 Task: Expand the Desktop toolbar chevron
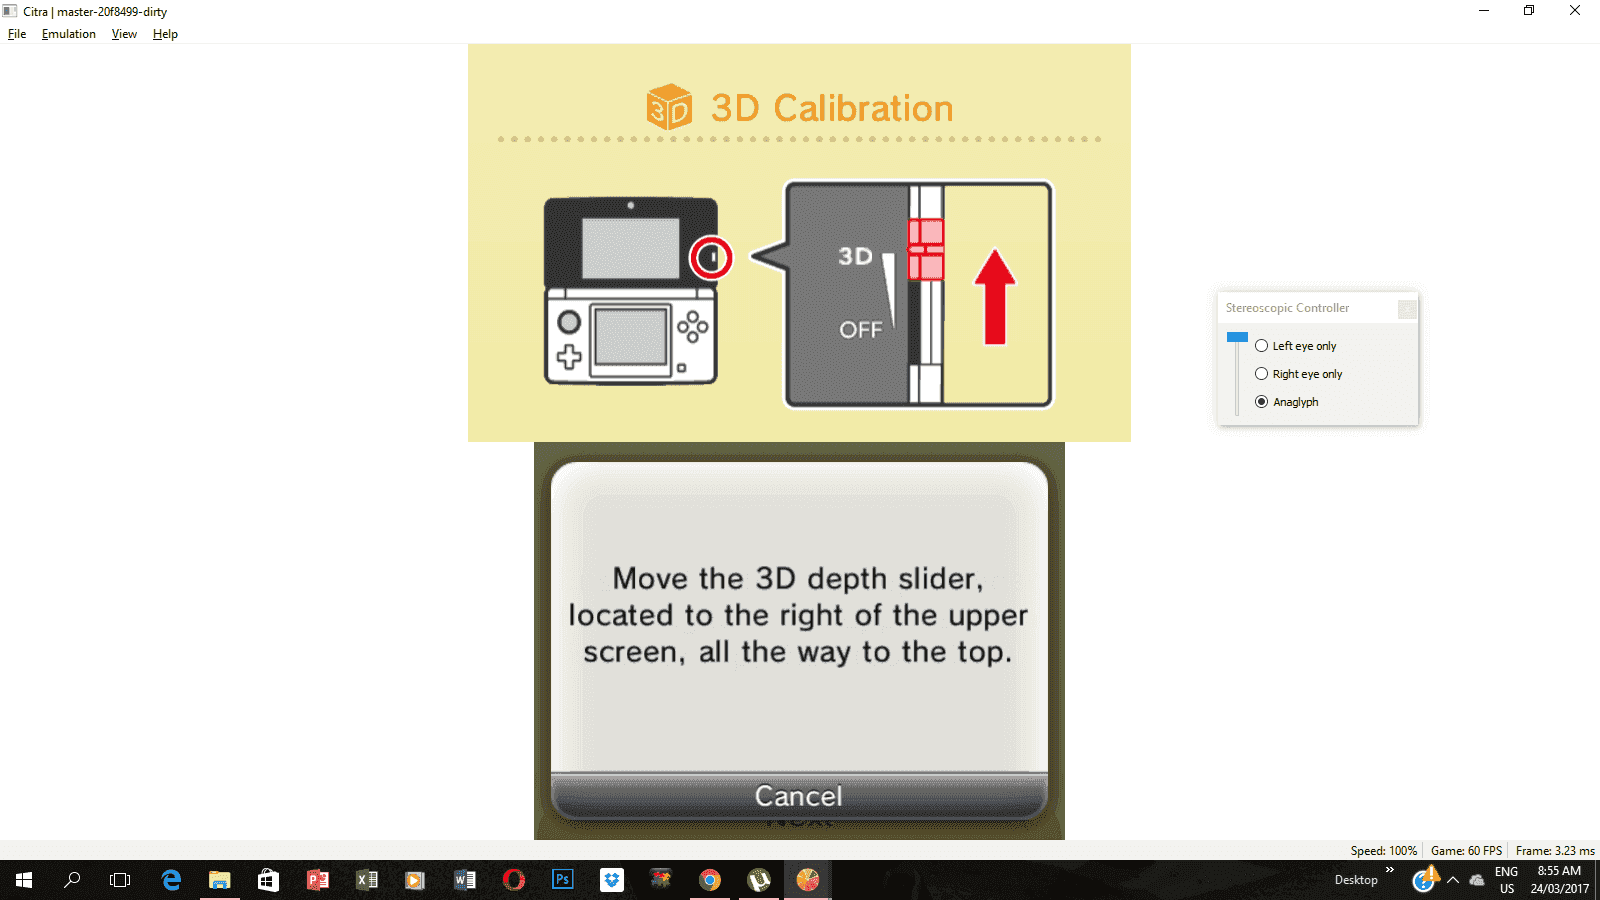pos(1390,871)
